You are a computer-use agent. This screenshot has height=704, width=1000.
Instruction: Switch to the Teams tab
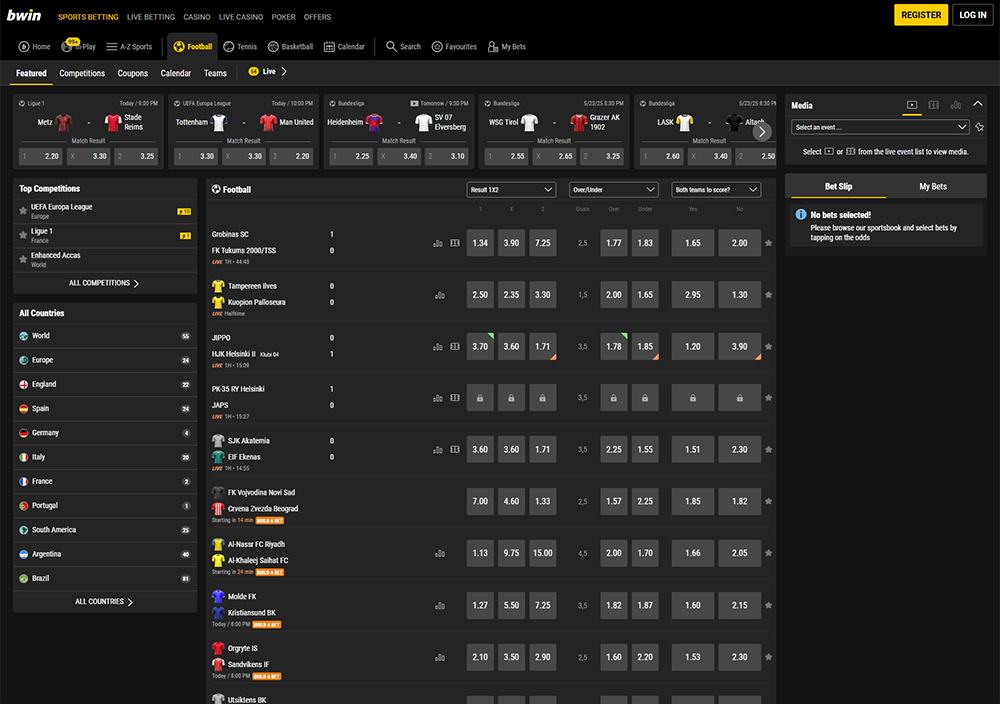215,73
